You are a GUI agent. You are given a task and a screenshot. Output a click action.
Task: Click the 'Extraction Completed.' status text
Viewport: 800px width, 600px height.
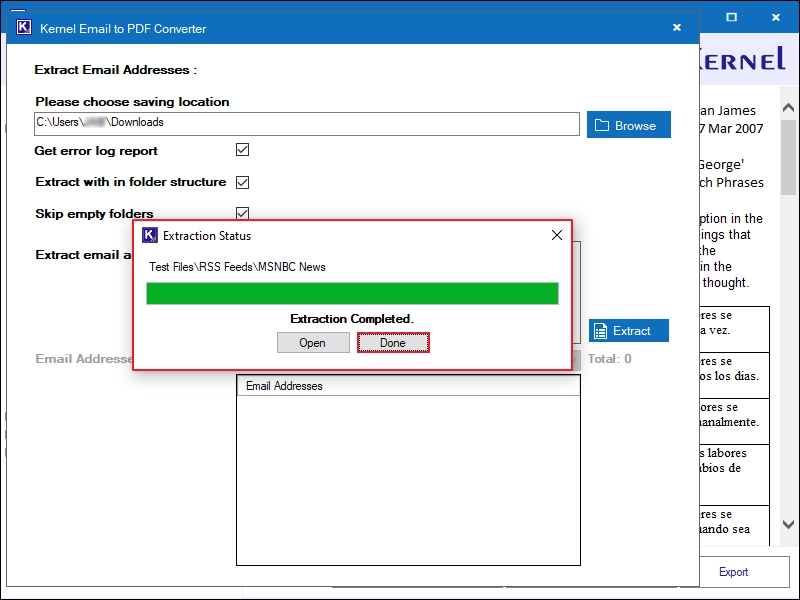coord(352,319)
